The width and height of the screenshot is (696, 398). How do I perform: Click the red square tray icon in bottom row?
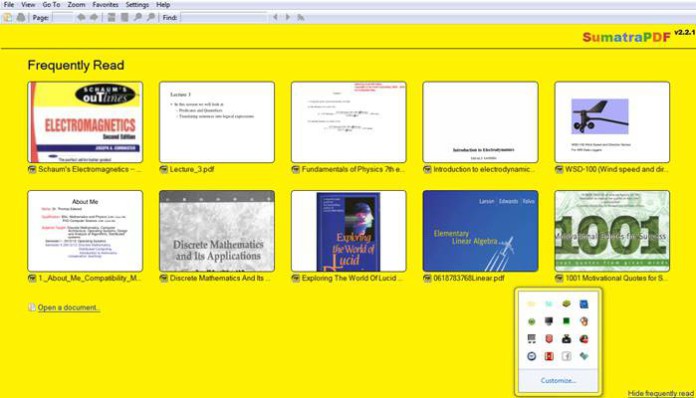(x=549, y=356)
